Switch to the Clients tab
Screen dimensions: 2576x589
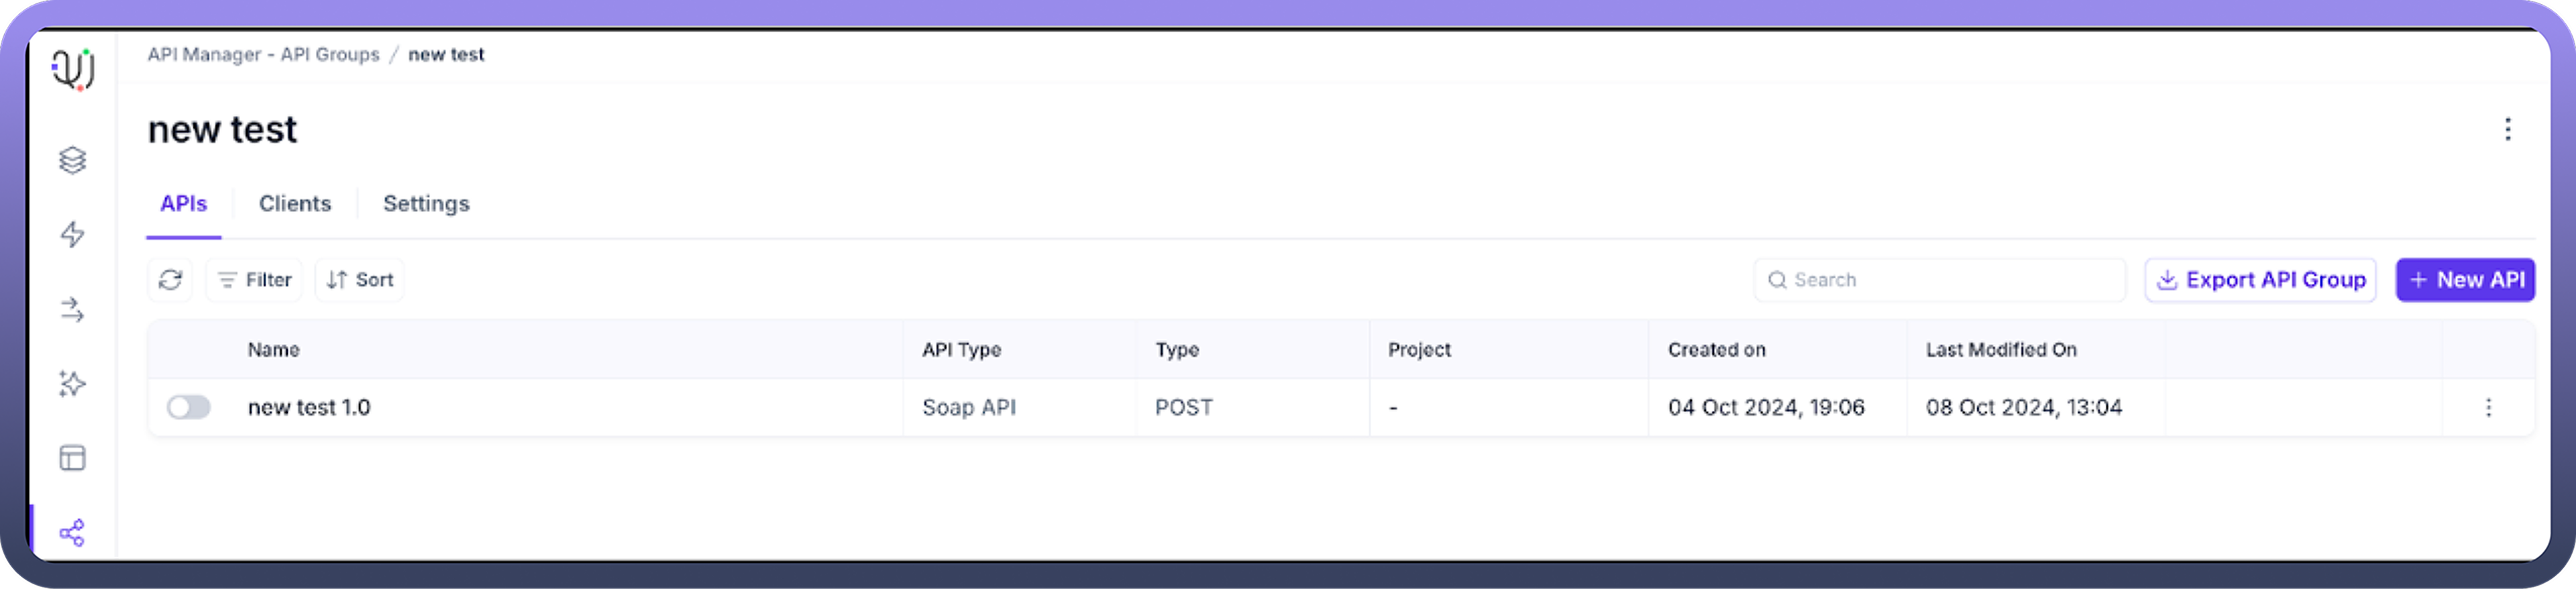click(x=295, y=204)
